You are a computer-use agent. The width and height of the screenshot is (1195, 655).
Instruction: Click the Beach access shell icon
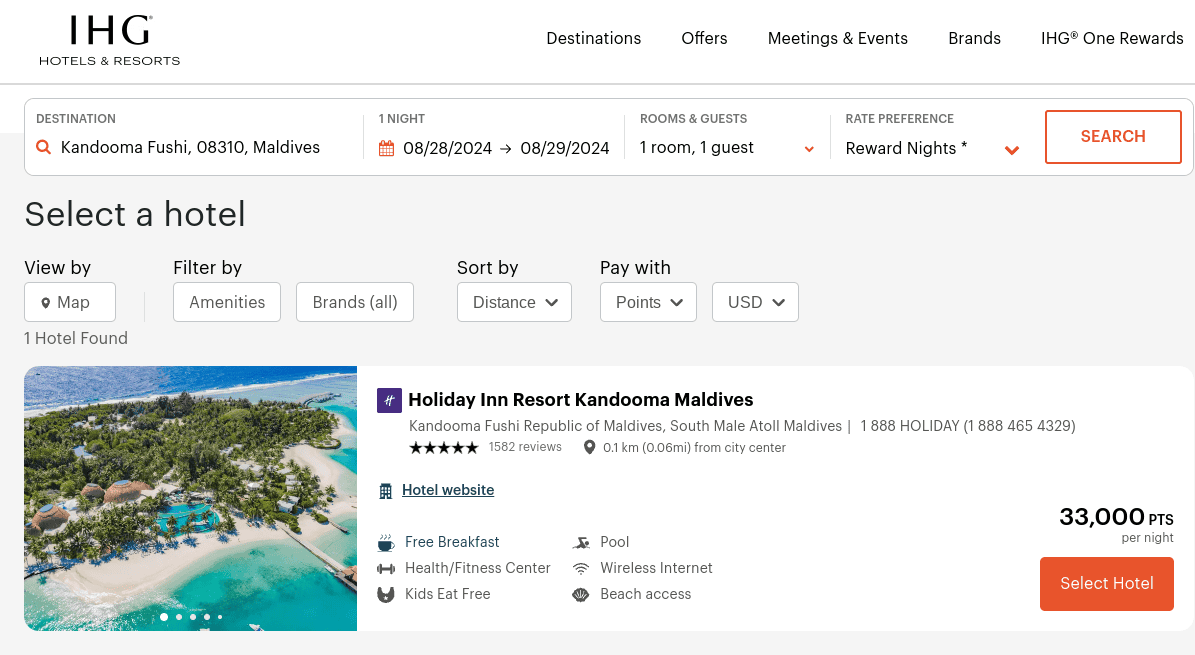click(x=581, y=595)
